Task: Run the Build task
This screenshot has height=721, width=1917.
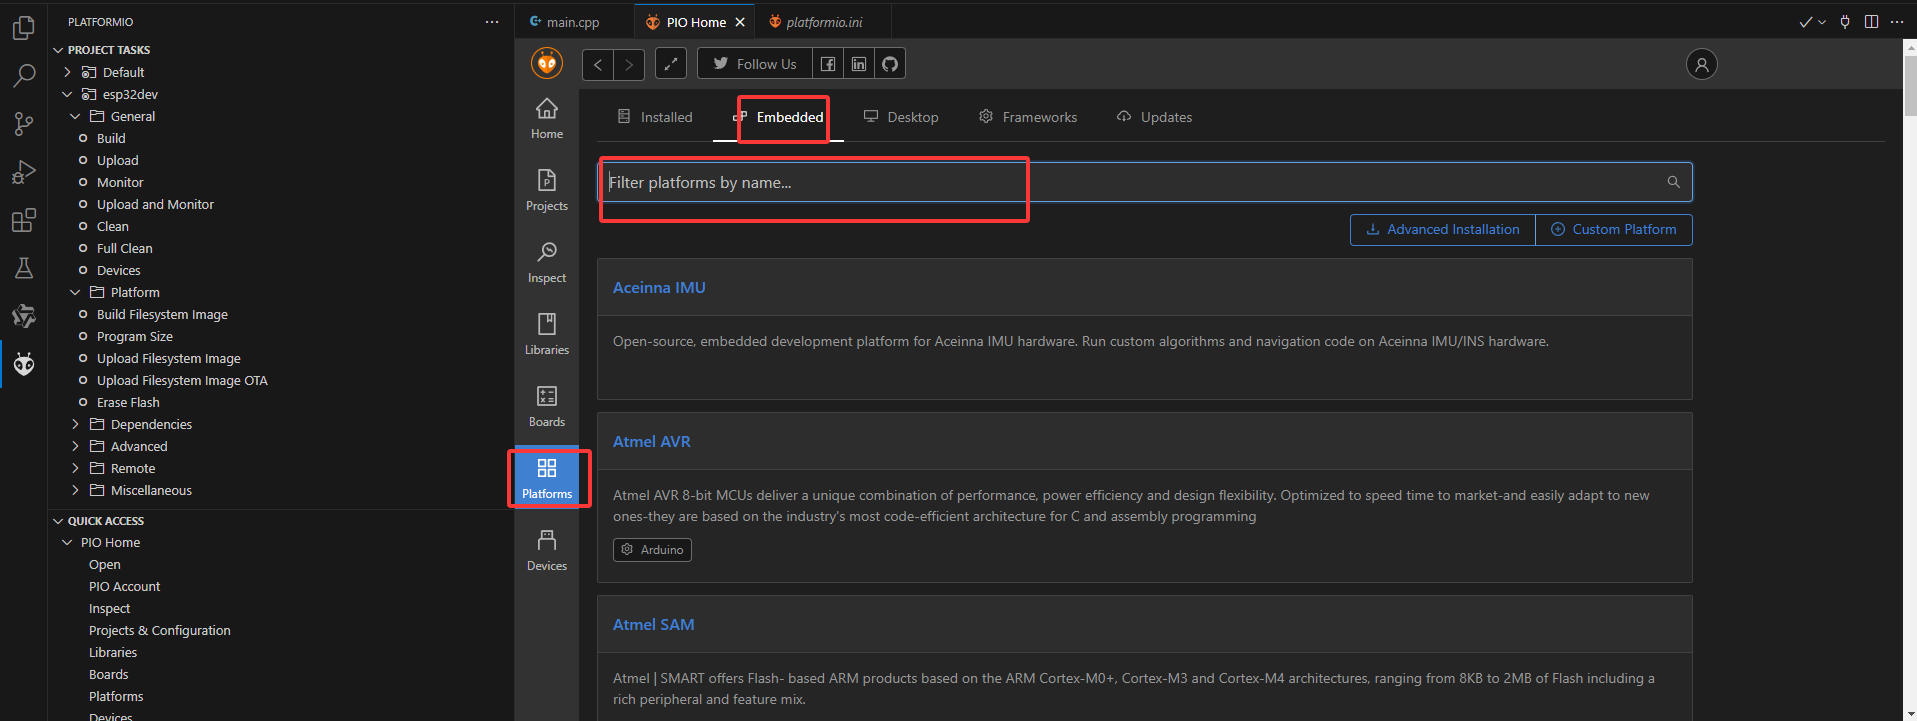Action: click(x=111, y=138)
